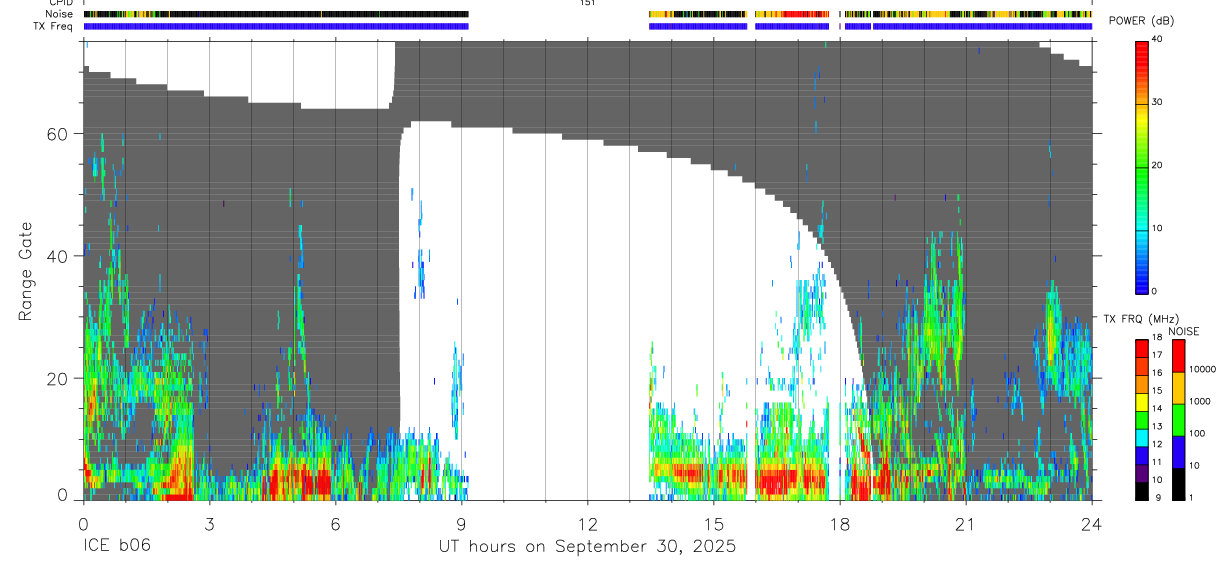Click NOISE scale value "100"

(1197, 433)
